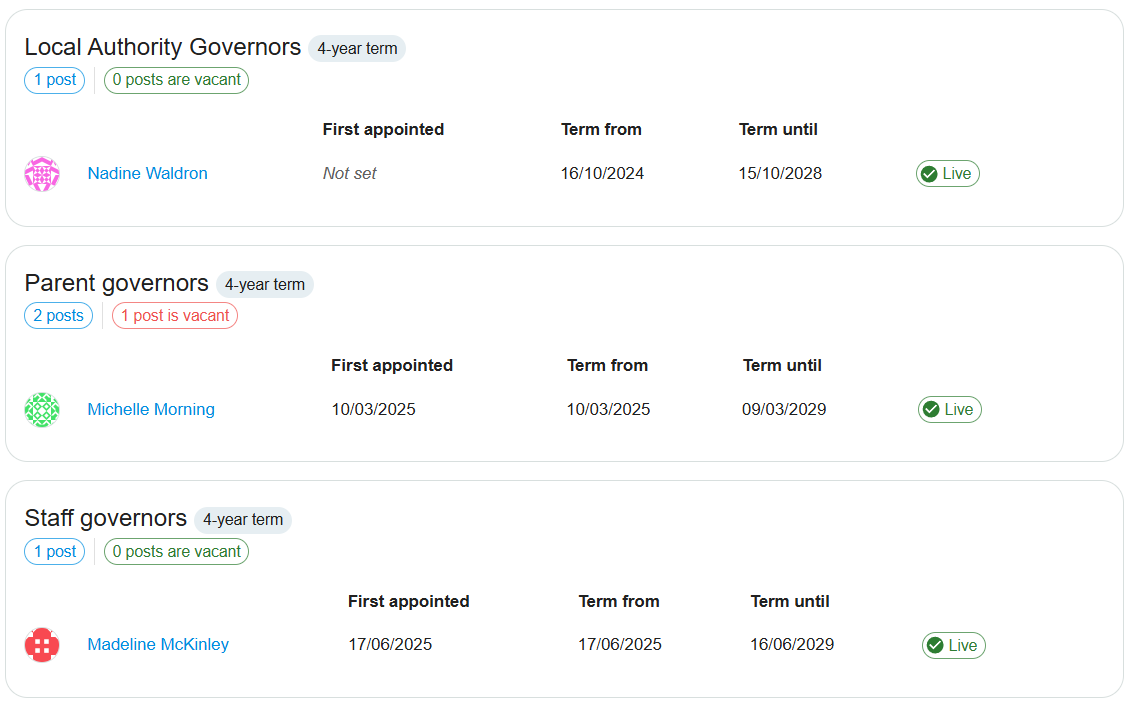This screenshot has height=705, width=1141.
Task: Click the Live status badge for Madeline McKinley
Action: 953,646
